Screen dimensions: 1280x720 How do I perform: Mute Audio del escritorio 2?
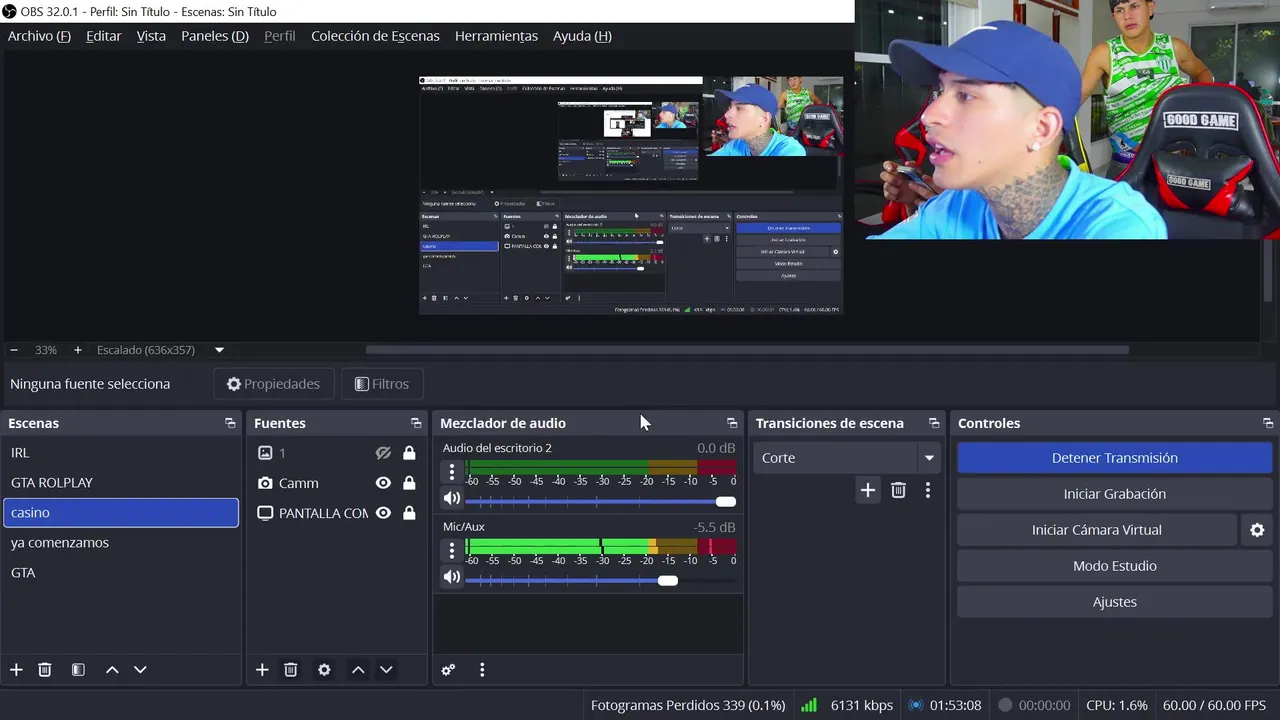tap(452, 498)
